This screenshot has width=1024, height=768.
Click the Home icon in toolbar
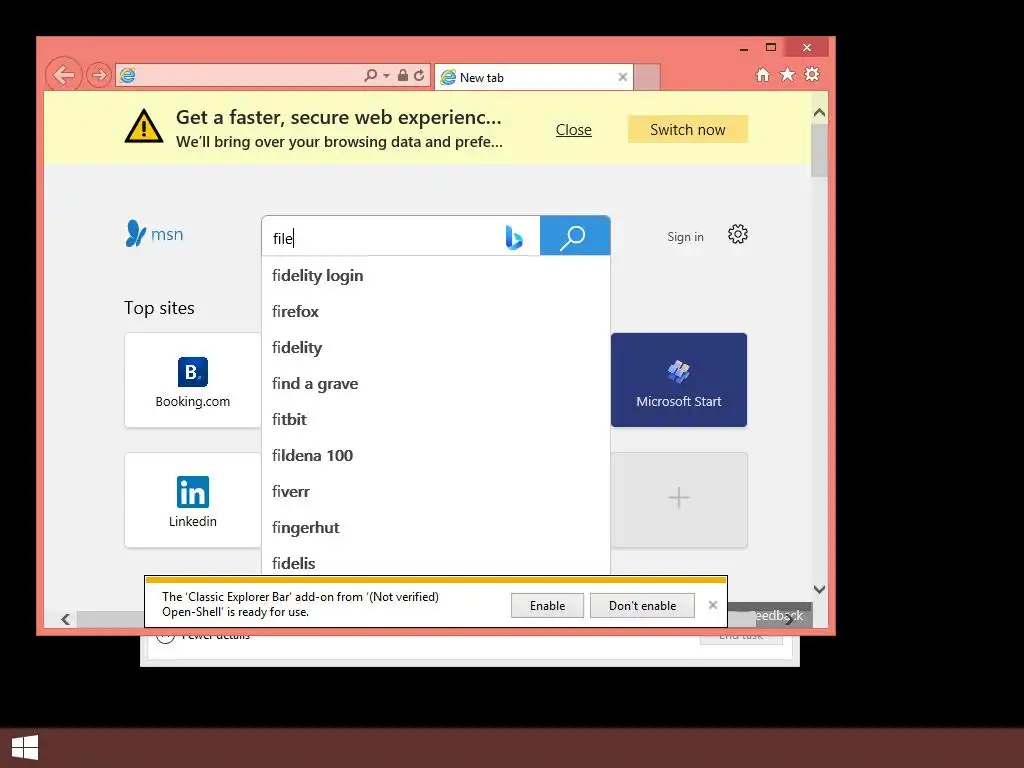pyautogui.click(x=763, y=74)
